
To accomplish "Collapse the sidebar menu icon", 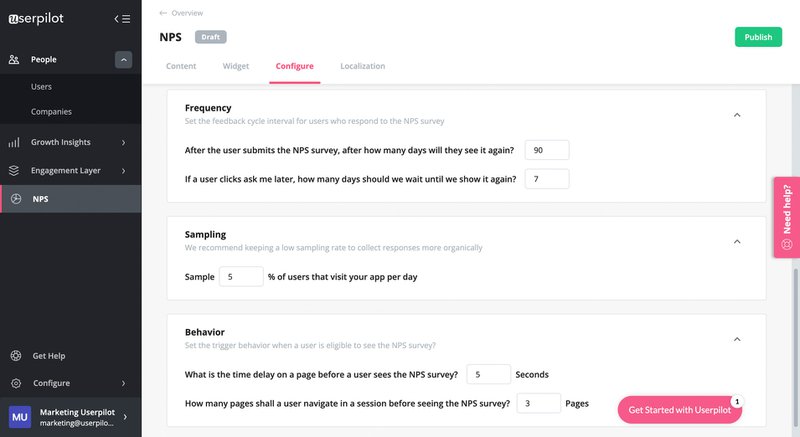I will pos(122,18).
